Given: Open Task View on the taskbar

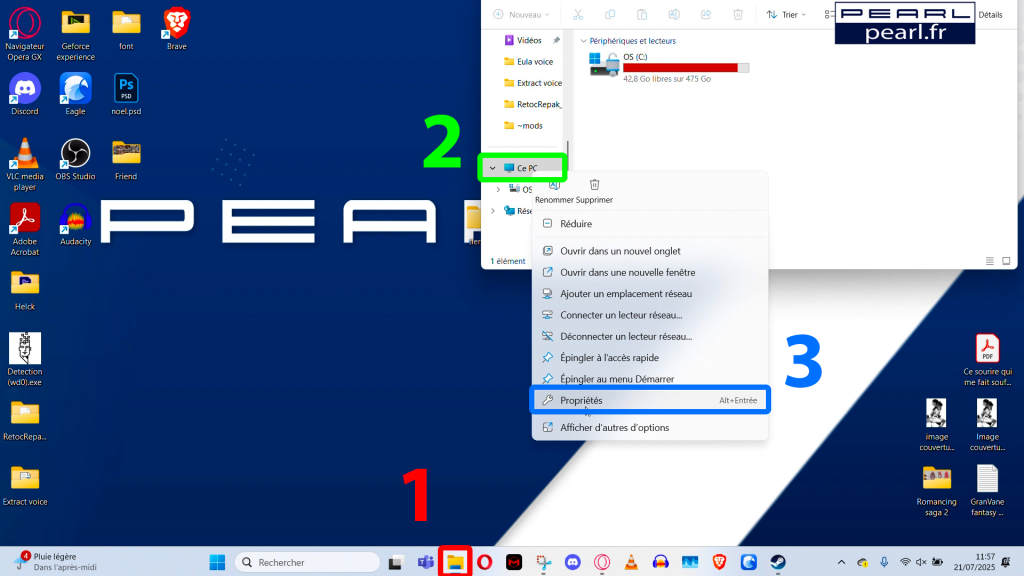Looking at the screenshot, I should [x=396, y=562].
